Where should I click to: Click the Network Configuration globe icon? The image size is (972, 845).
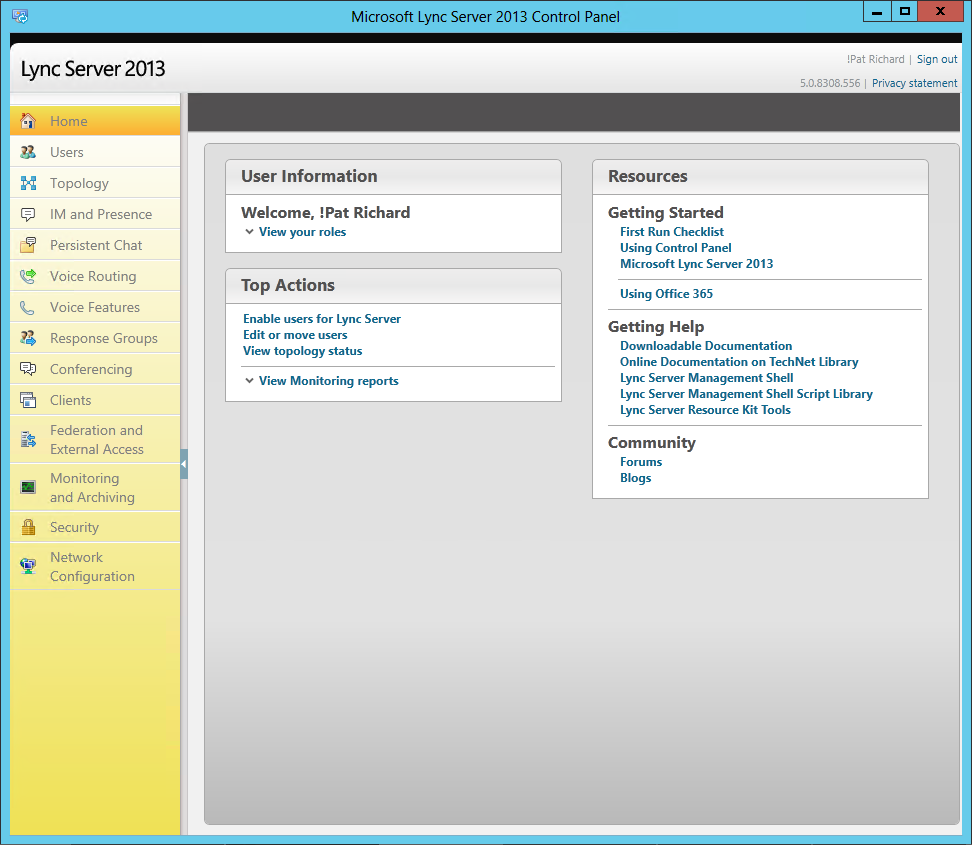pyautogui.click(x=28, y=566)
